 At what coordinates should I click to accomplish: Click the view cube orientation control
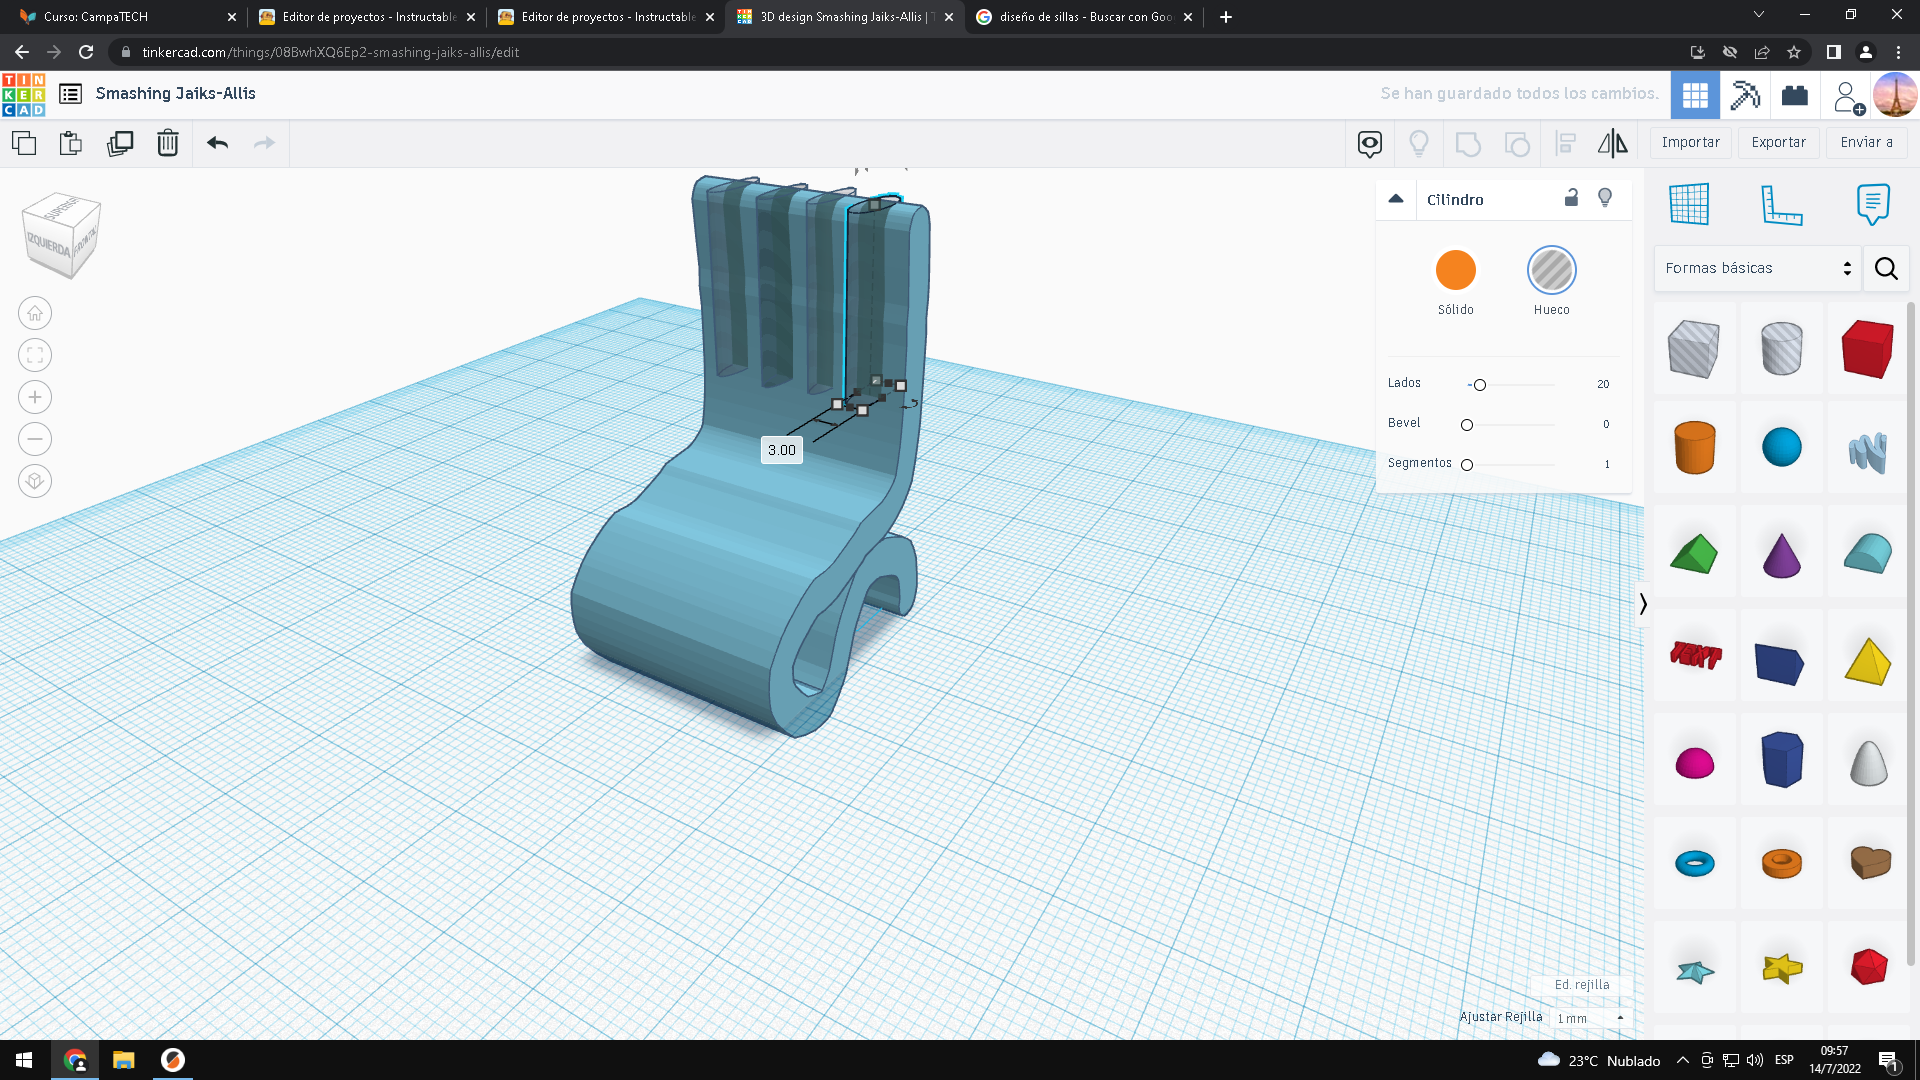[62, 235]
